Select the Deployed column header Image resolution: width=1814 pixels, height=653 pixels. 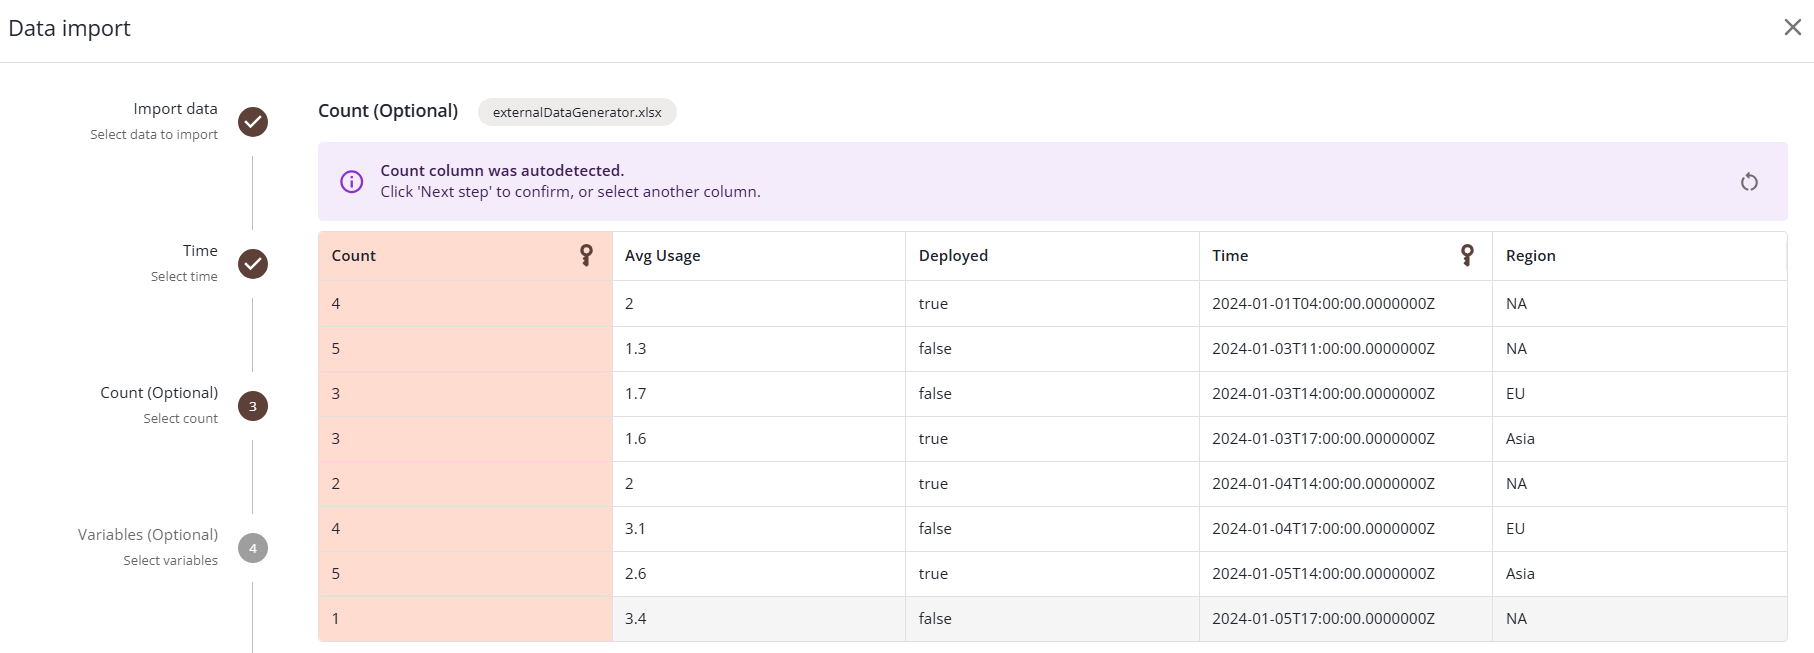953,256
